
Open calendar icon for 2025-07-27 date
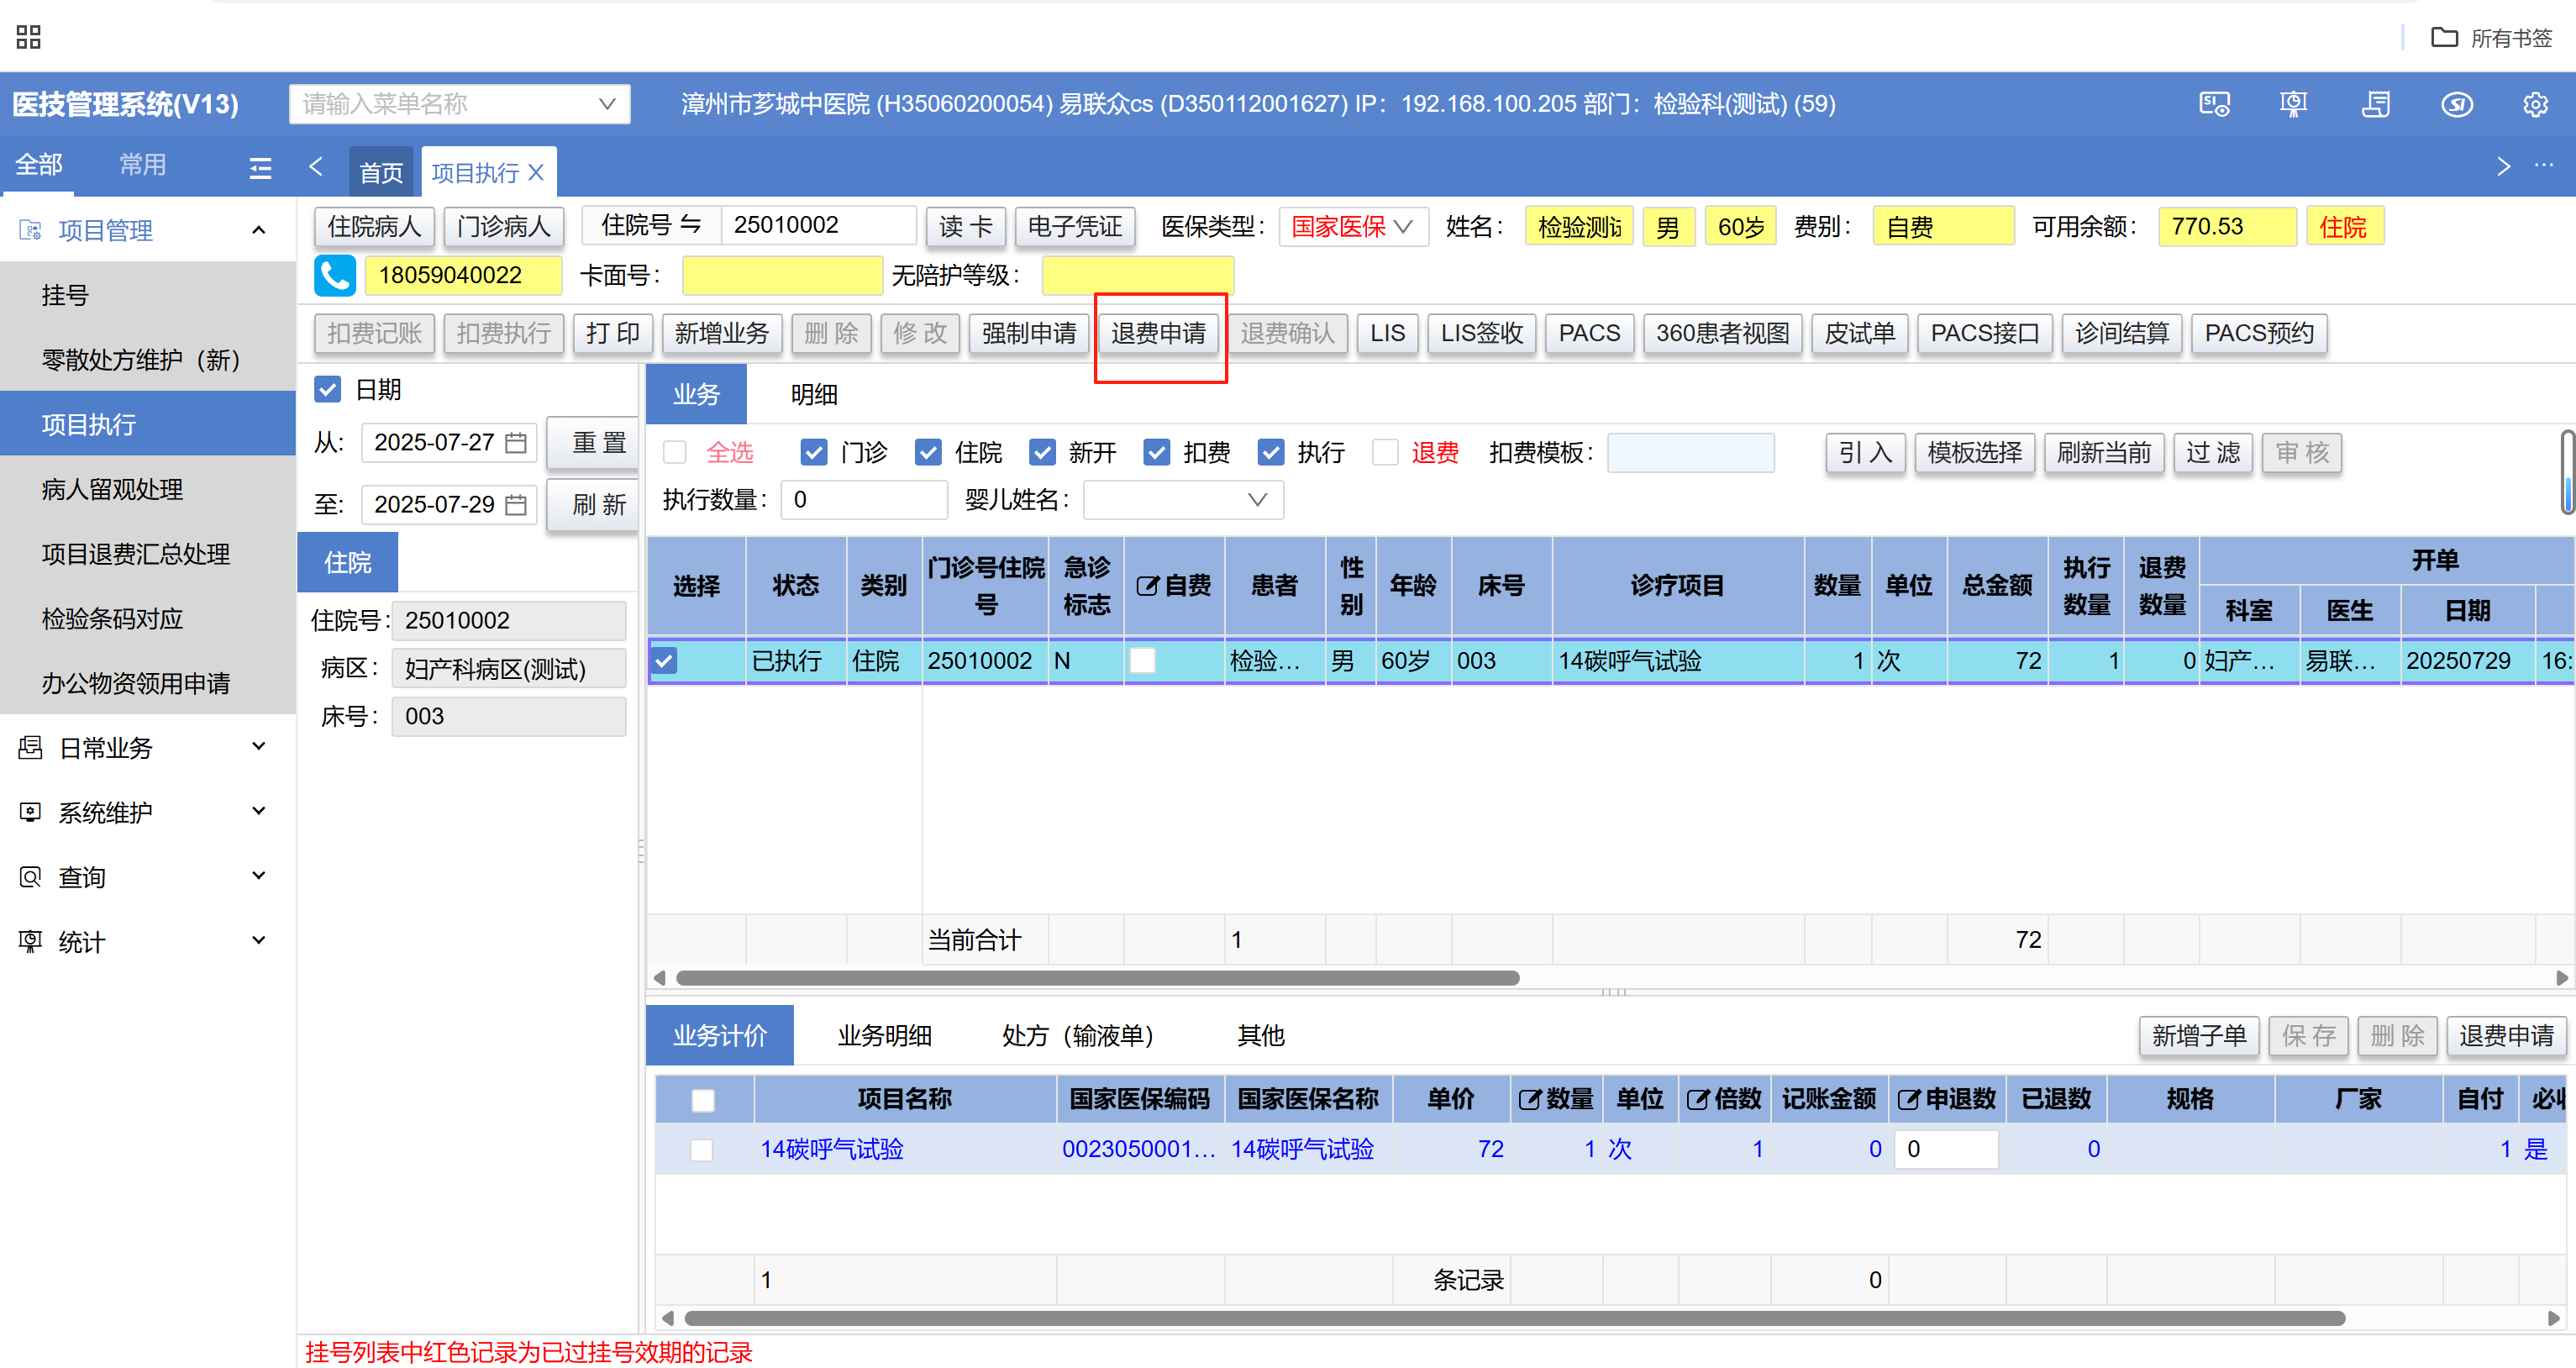click(516, 443)
